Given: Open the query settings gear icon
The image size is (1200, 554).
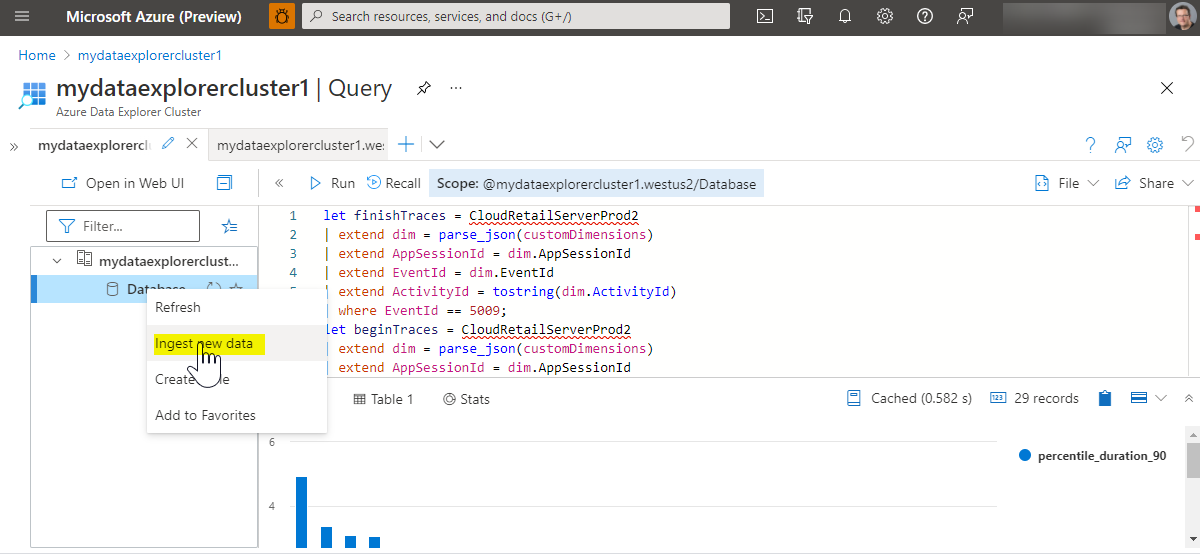Looking at the screenshot, I should (1155, 145).
